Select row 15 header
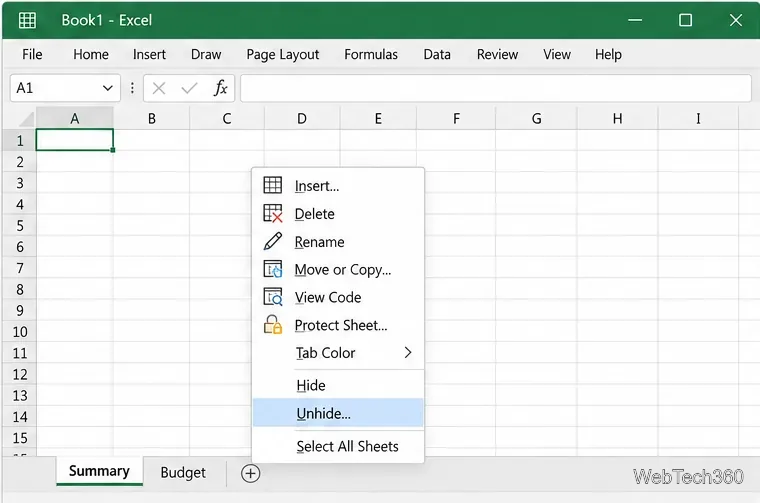This screenshot has height=503, width=760. coord(19,438)
